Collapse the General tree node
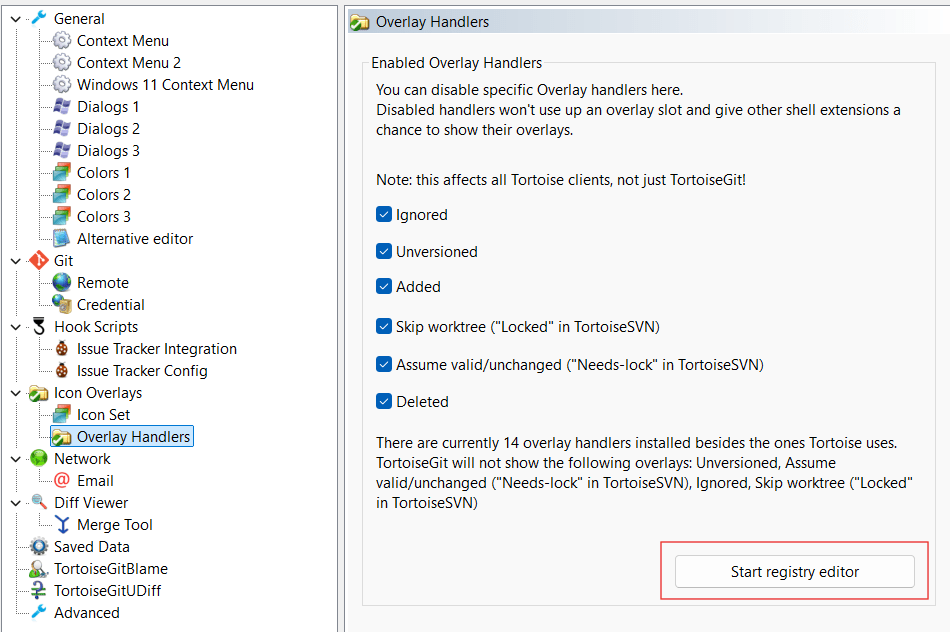Image resolution: width=950 pixels, height=632 pixels. [x=16, y=19]
